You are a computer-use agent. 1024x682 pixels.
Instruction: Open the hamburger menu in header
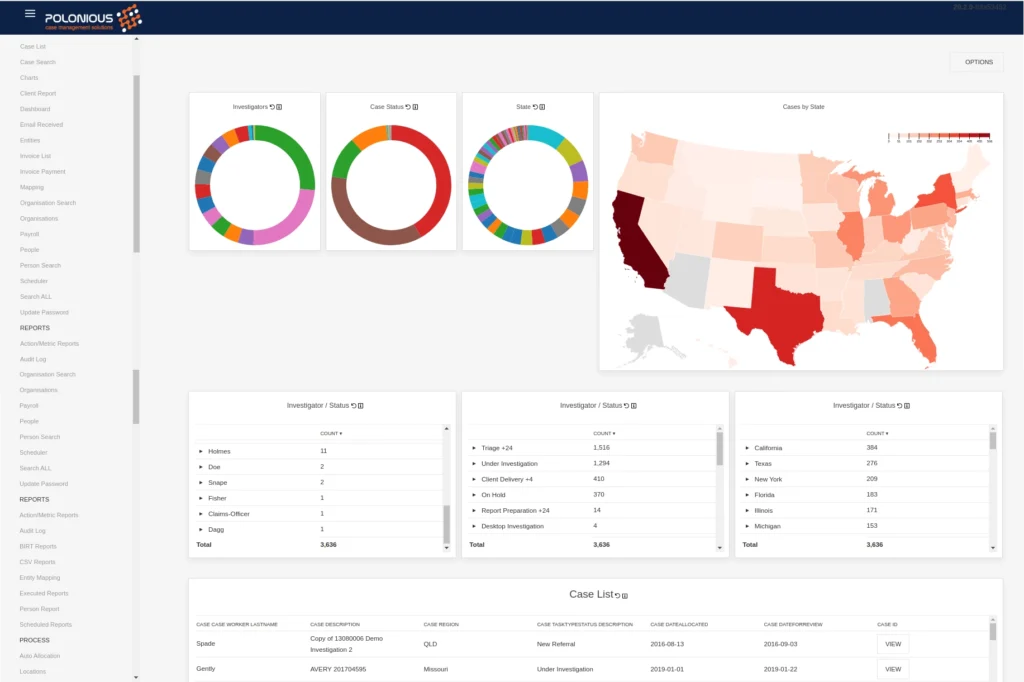30,14
